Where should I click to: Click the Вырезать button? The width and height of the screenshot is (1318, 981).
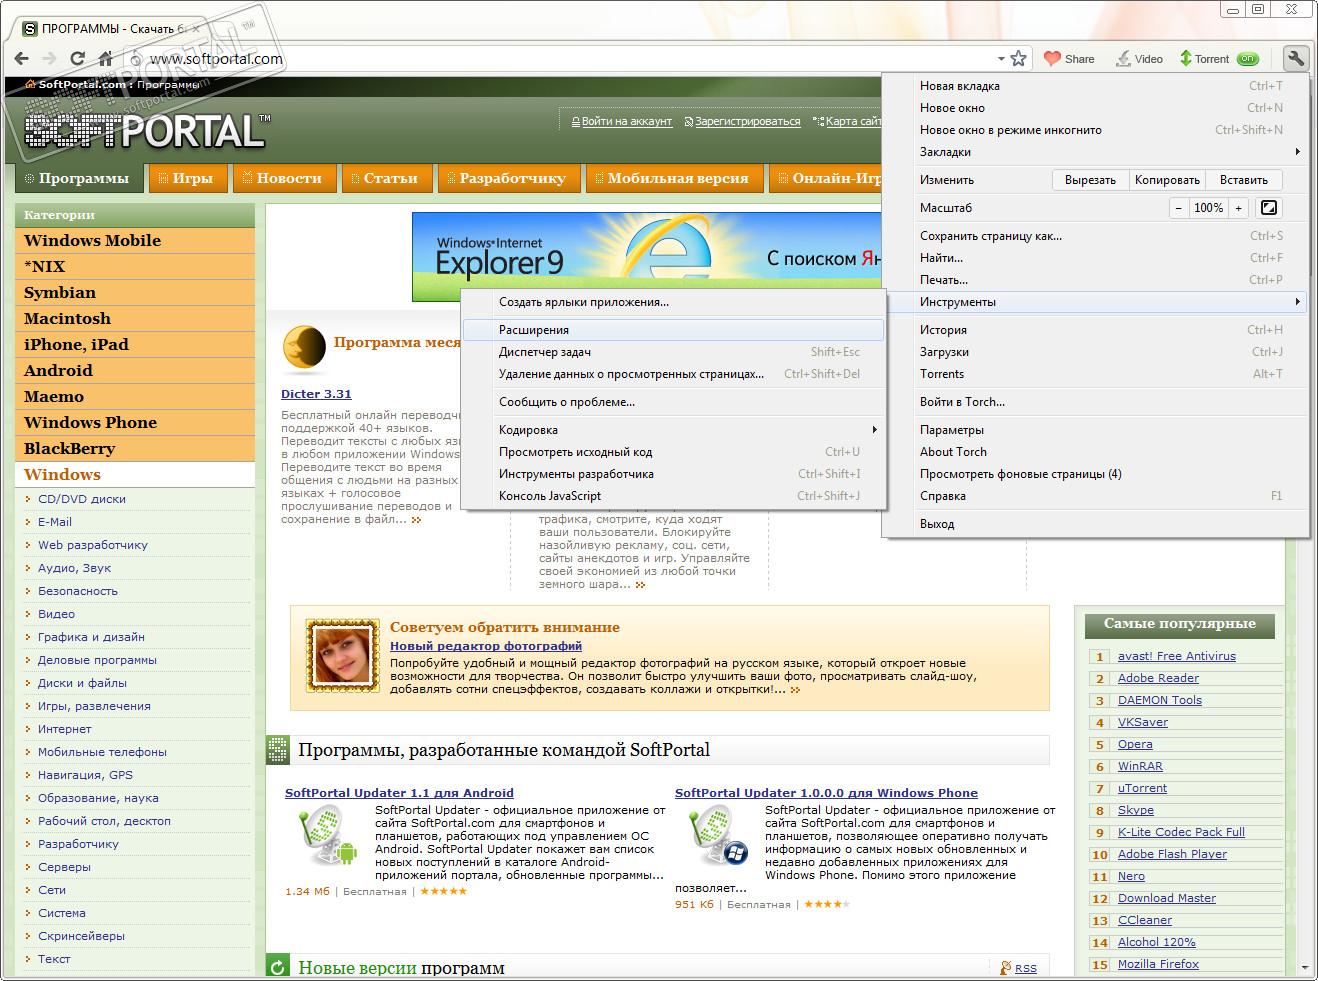1090,180
